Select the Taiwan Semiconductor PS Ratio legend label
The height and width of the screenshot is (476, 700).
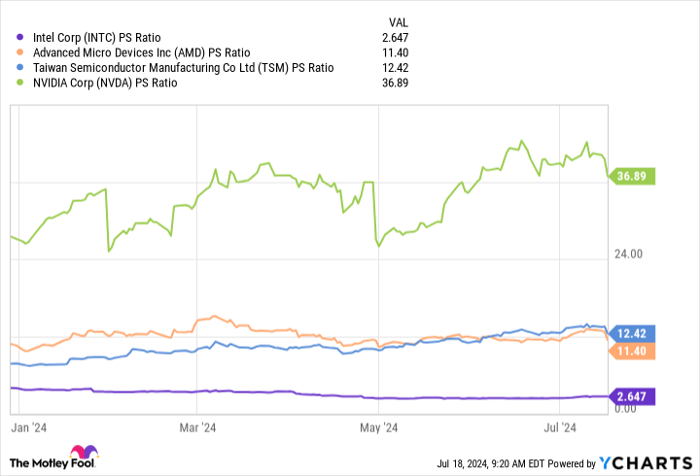(x=183, y=67)
